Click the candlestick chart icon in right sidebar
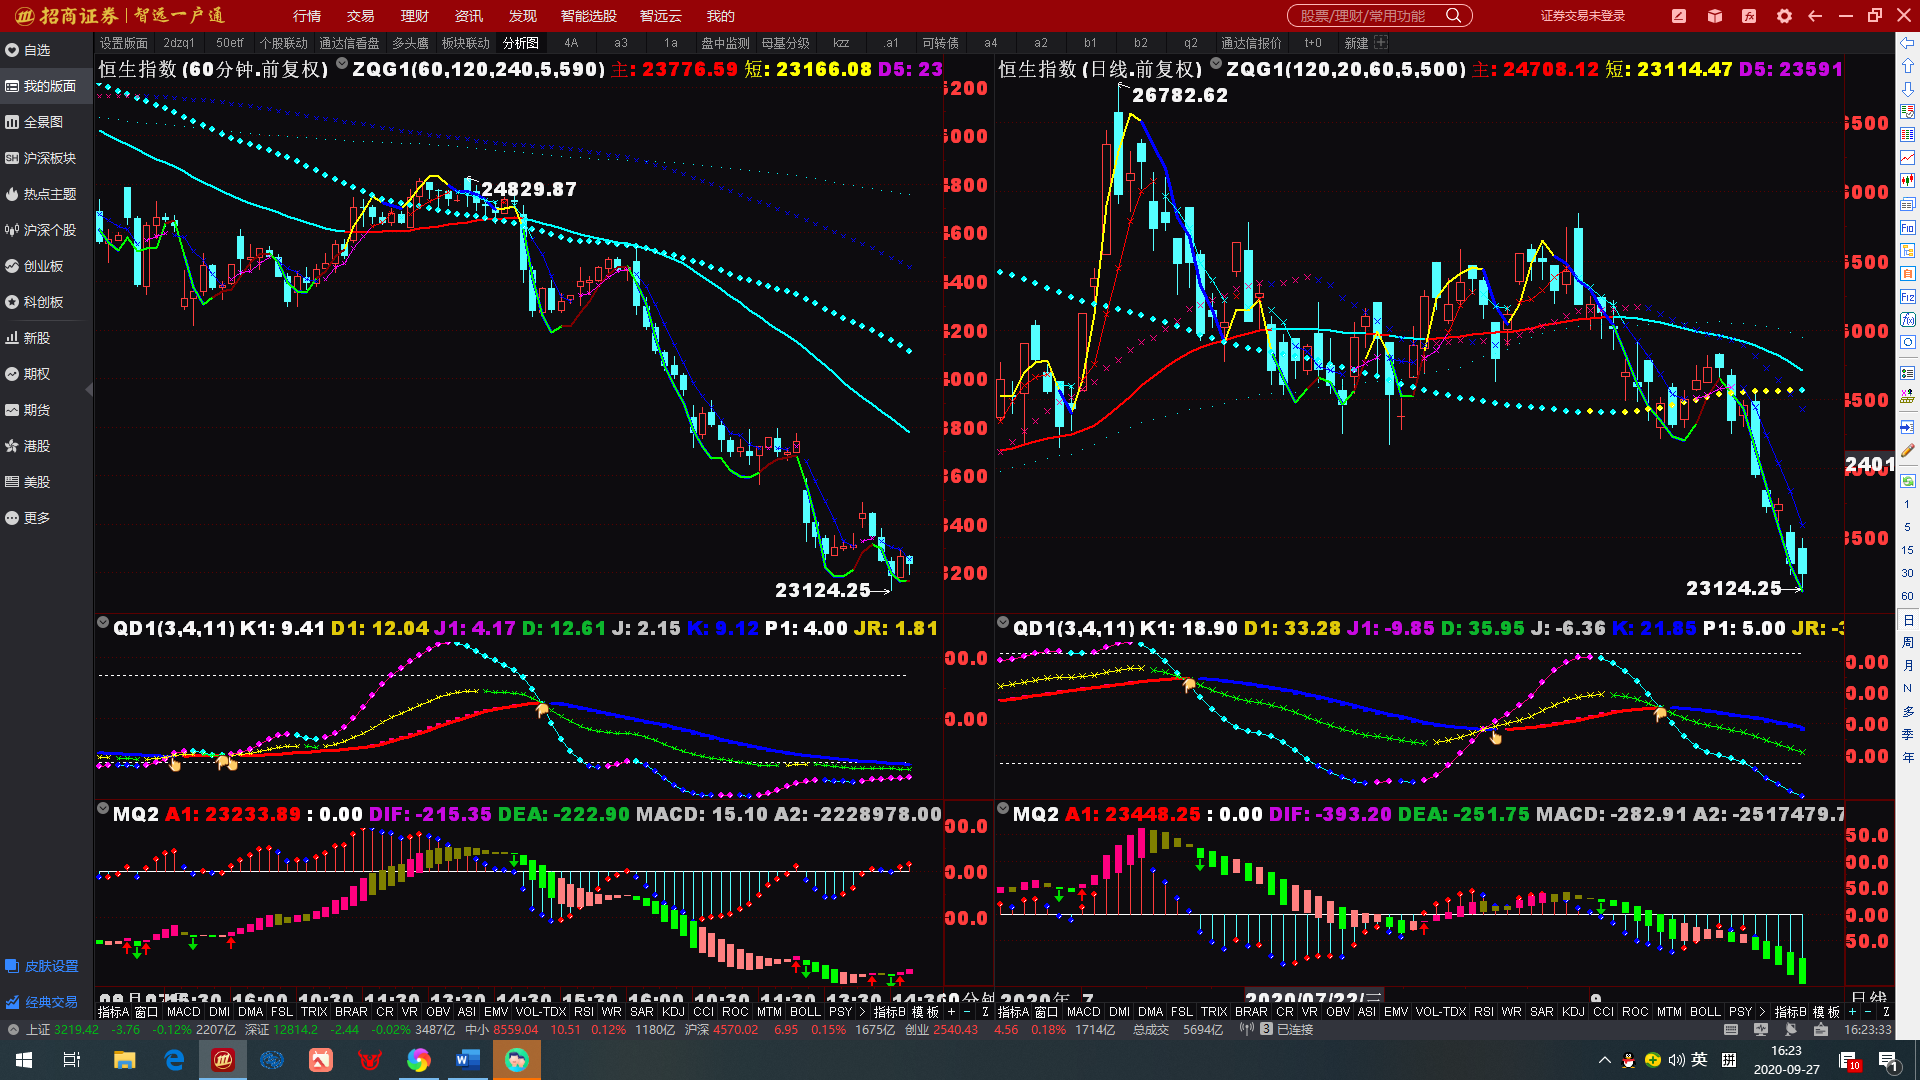The width and height of the screenshot is (1920, 1080). [1907, 181]
